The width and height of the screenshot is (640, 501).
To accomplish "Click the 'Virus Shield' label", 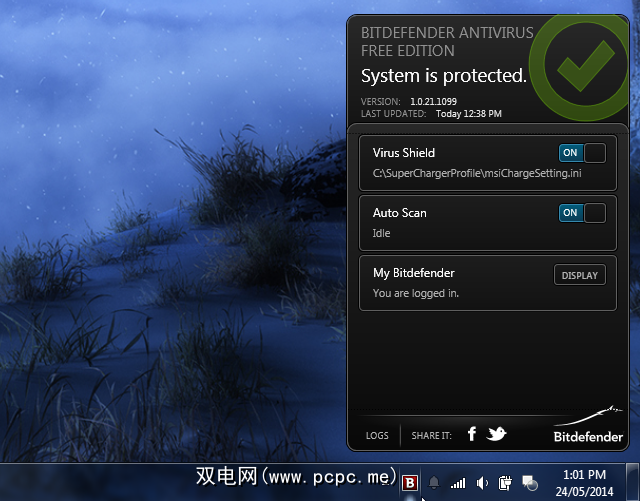I will click(x=404, y=153).
